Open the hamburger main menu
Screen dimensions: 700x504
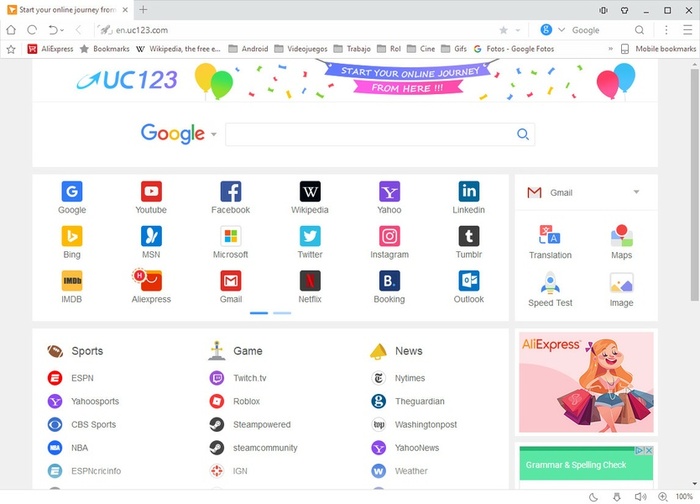688,30
